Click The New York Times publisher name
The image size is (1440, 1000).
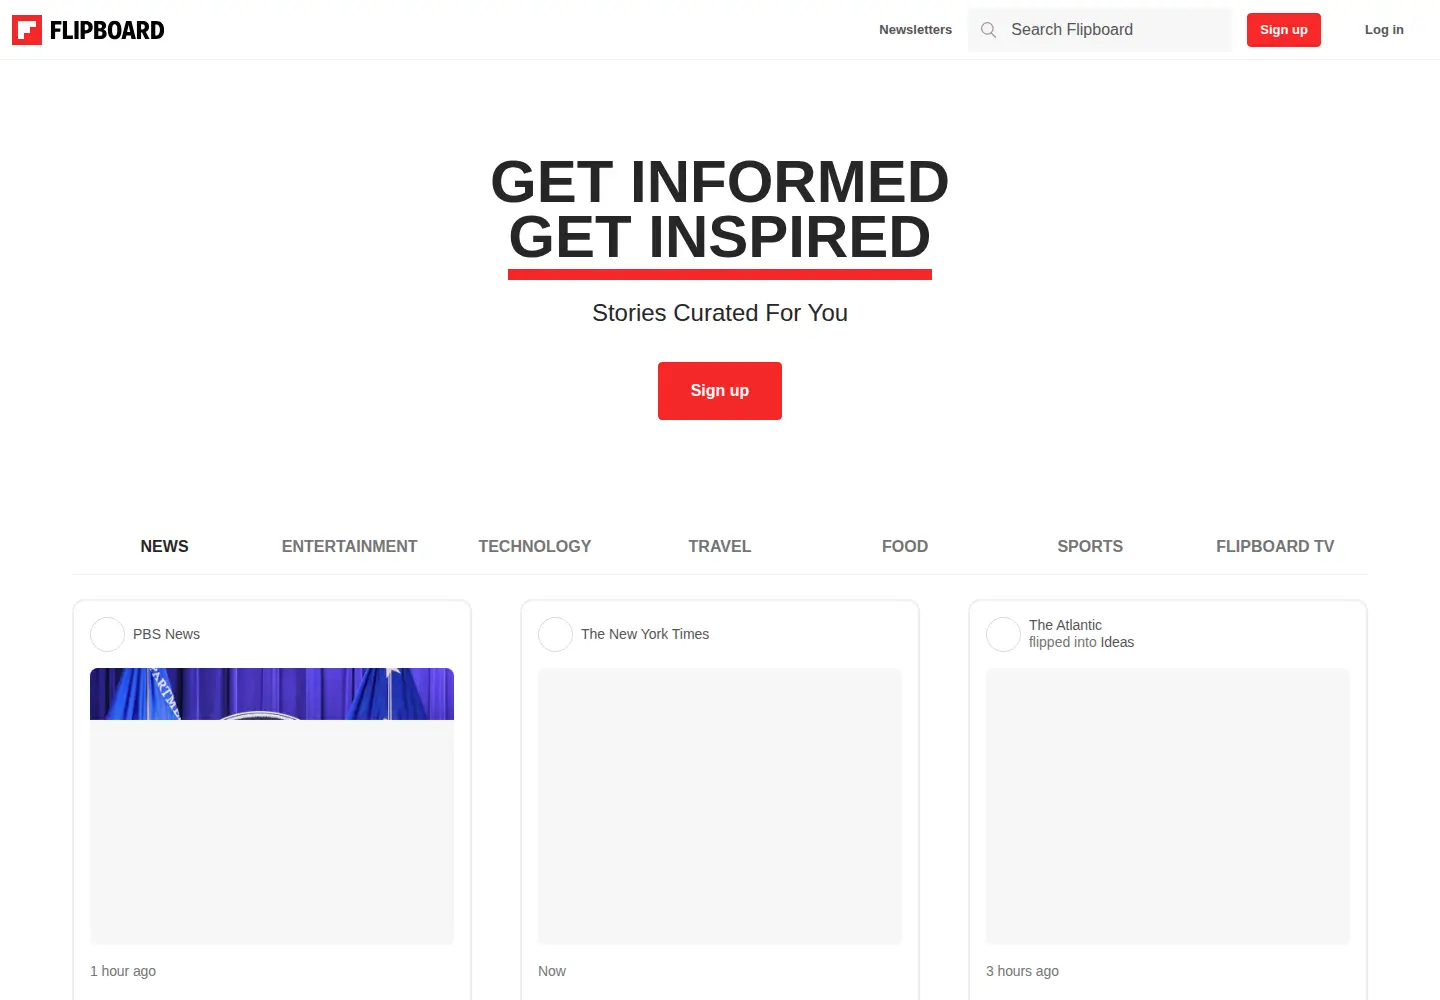[645, 634]
